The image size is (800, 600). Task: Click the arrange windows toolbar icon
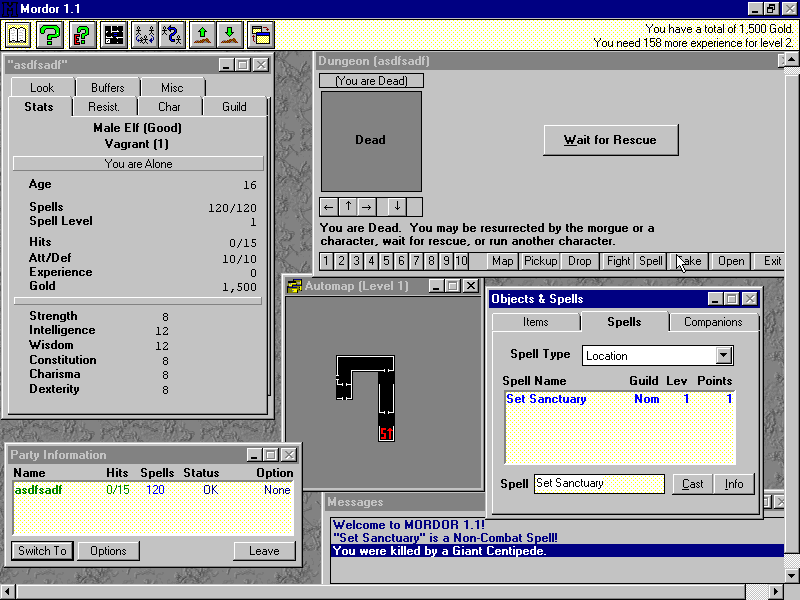click(261, 35)
